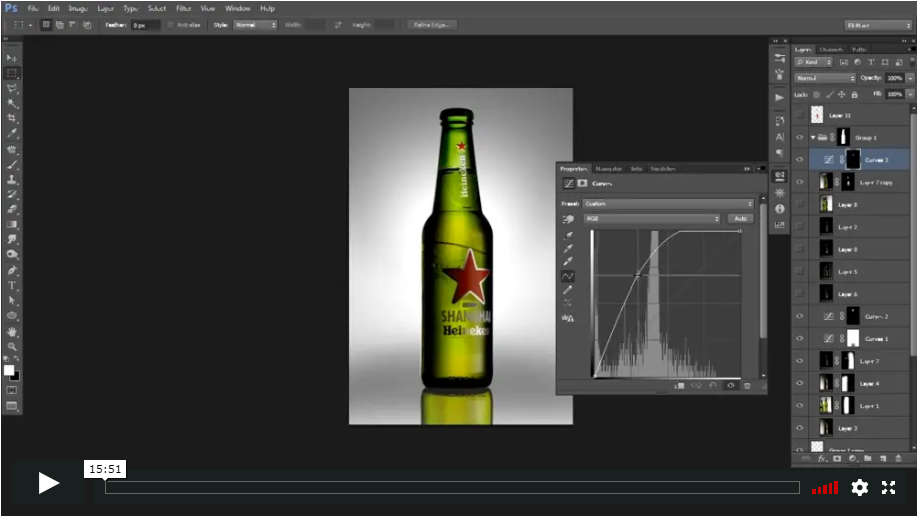Image resolution: width=917 pixels, height=517 pixels.
Task: Clip the adjustment to layer below
Action: (679, 385)
